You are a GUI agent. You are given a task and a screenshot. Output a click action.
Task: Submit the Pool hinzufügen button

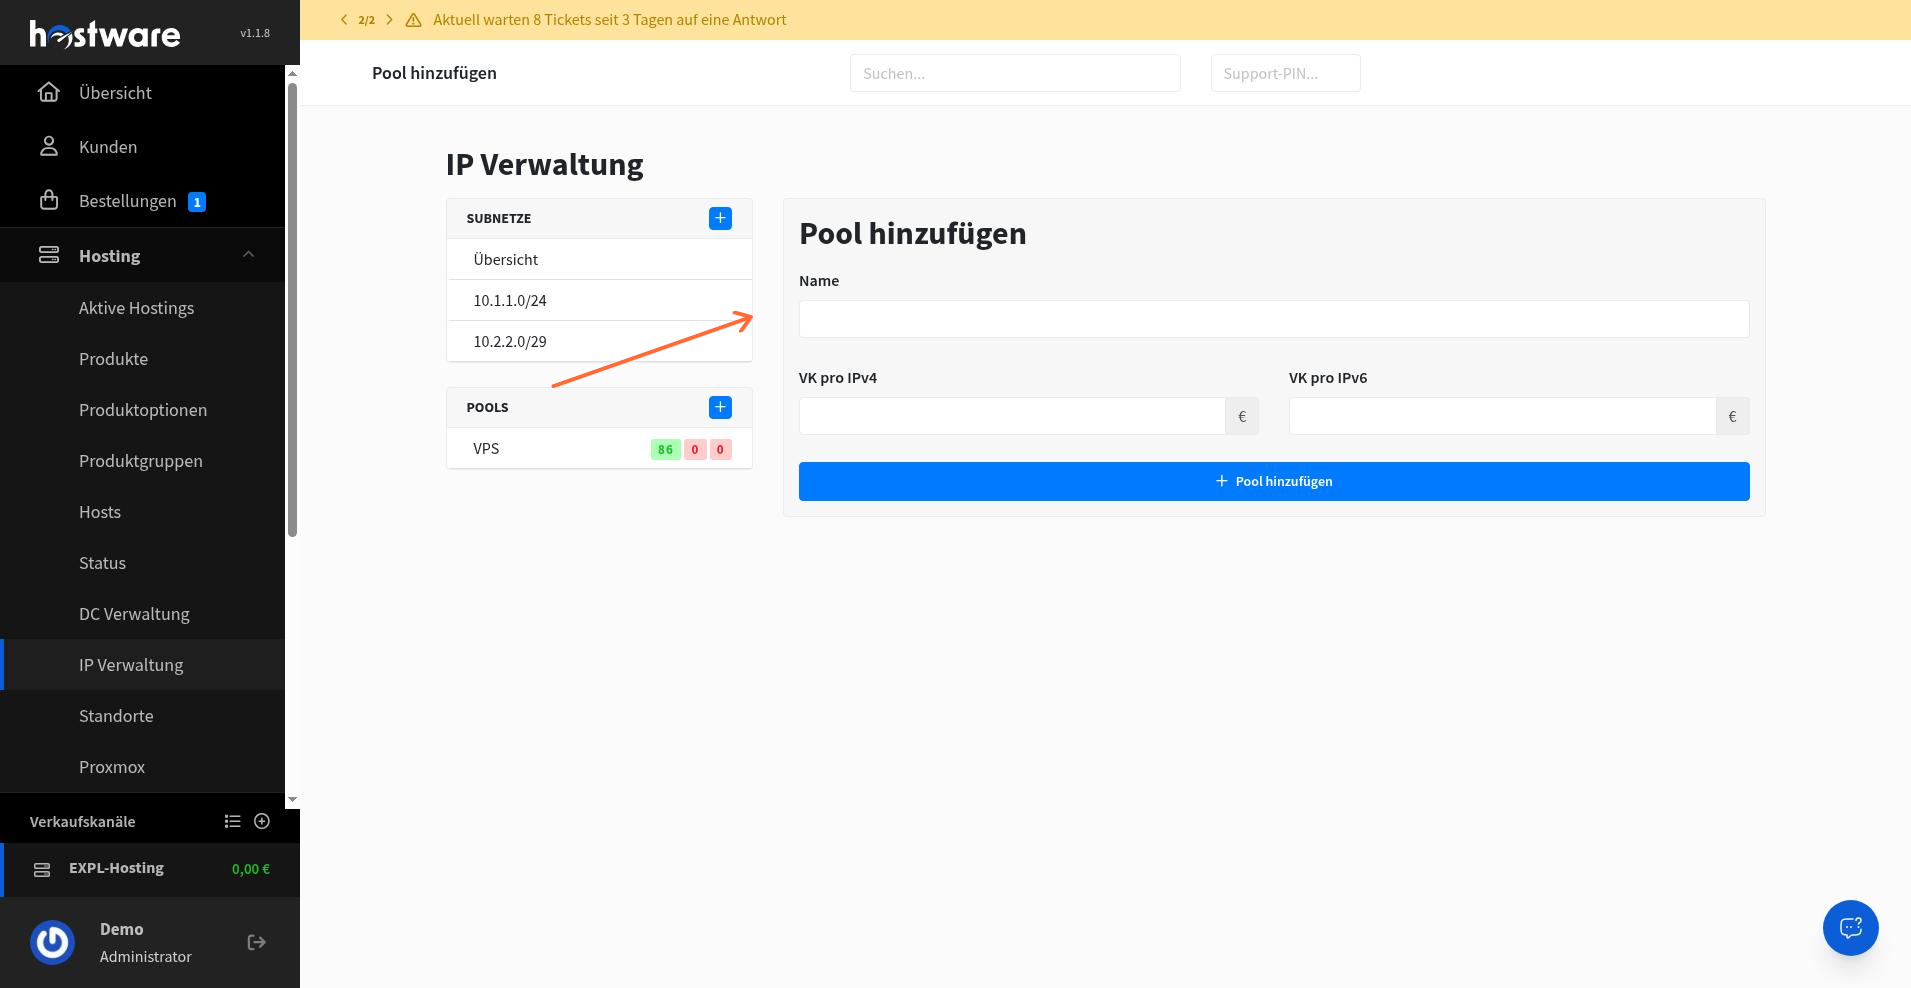[1274, 481]
